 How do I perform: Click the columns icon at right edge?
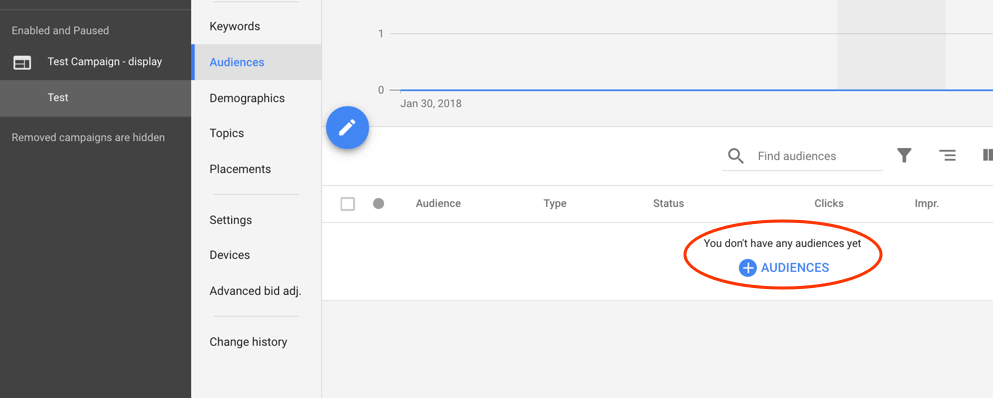point(987,155)
